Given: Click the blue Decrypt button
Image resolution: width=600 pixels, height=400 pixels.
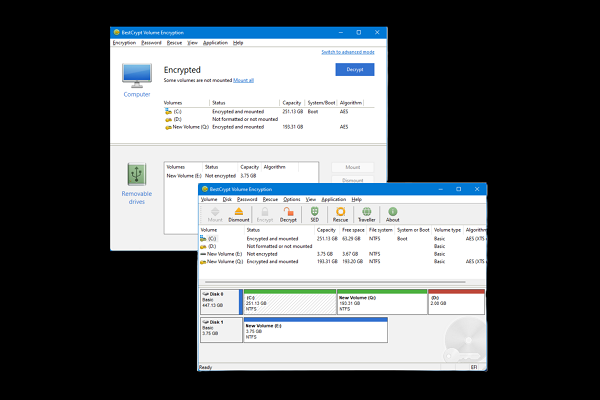Looking at the screenshot, I should pos(354,70).
